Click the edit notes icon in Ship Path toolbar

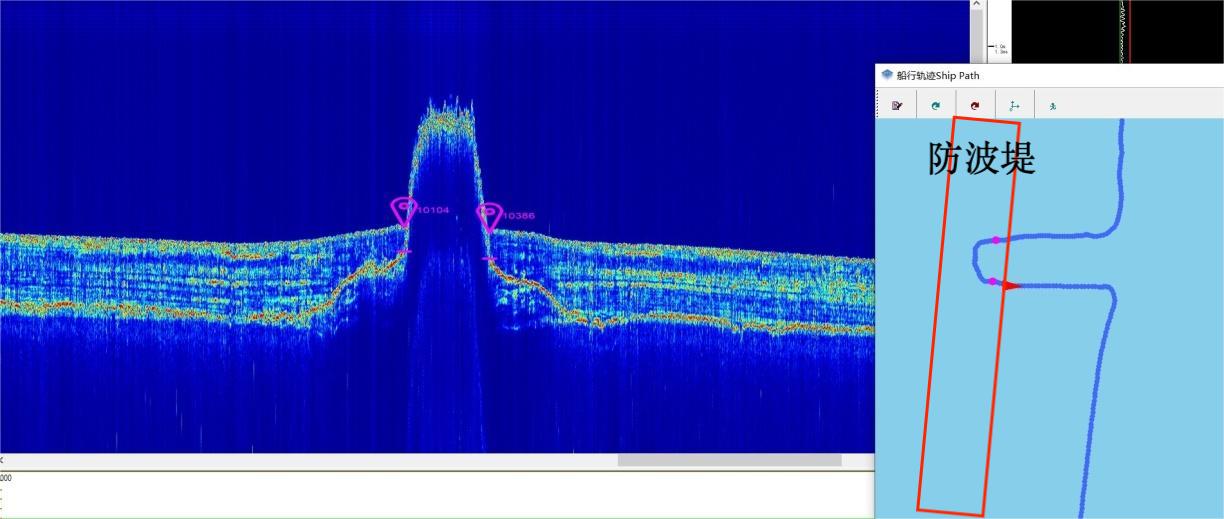pyautogui.click(x=897, y=105)
